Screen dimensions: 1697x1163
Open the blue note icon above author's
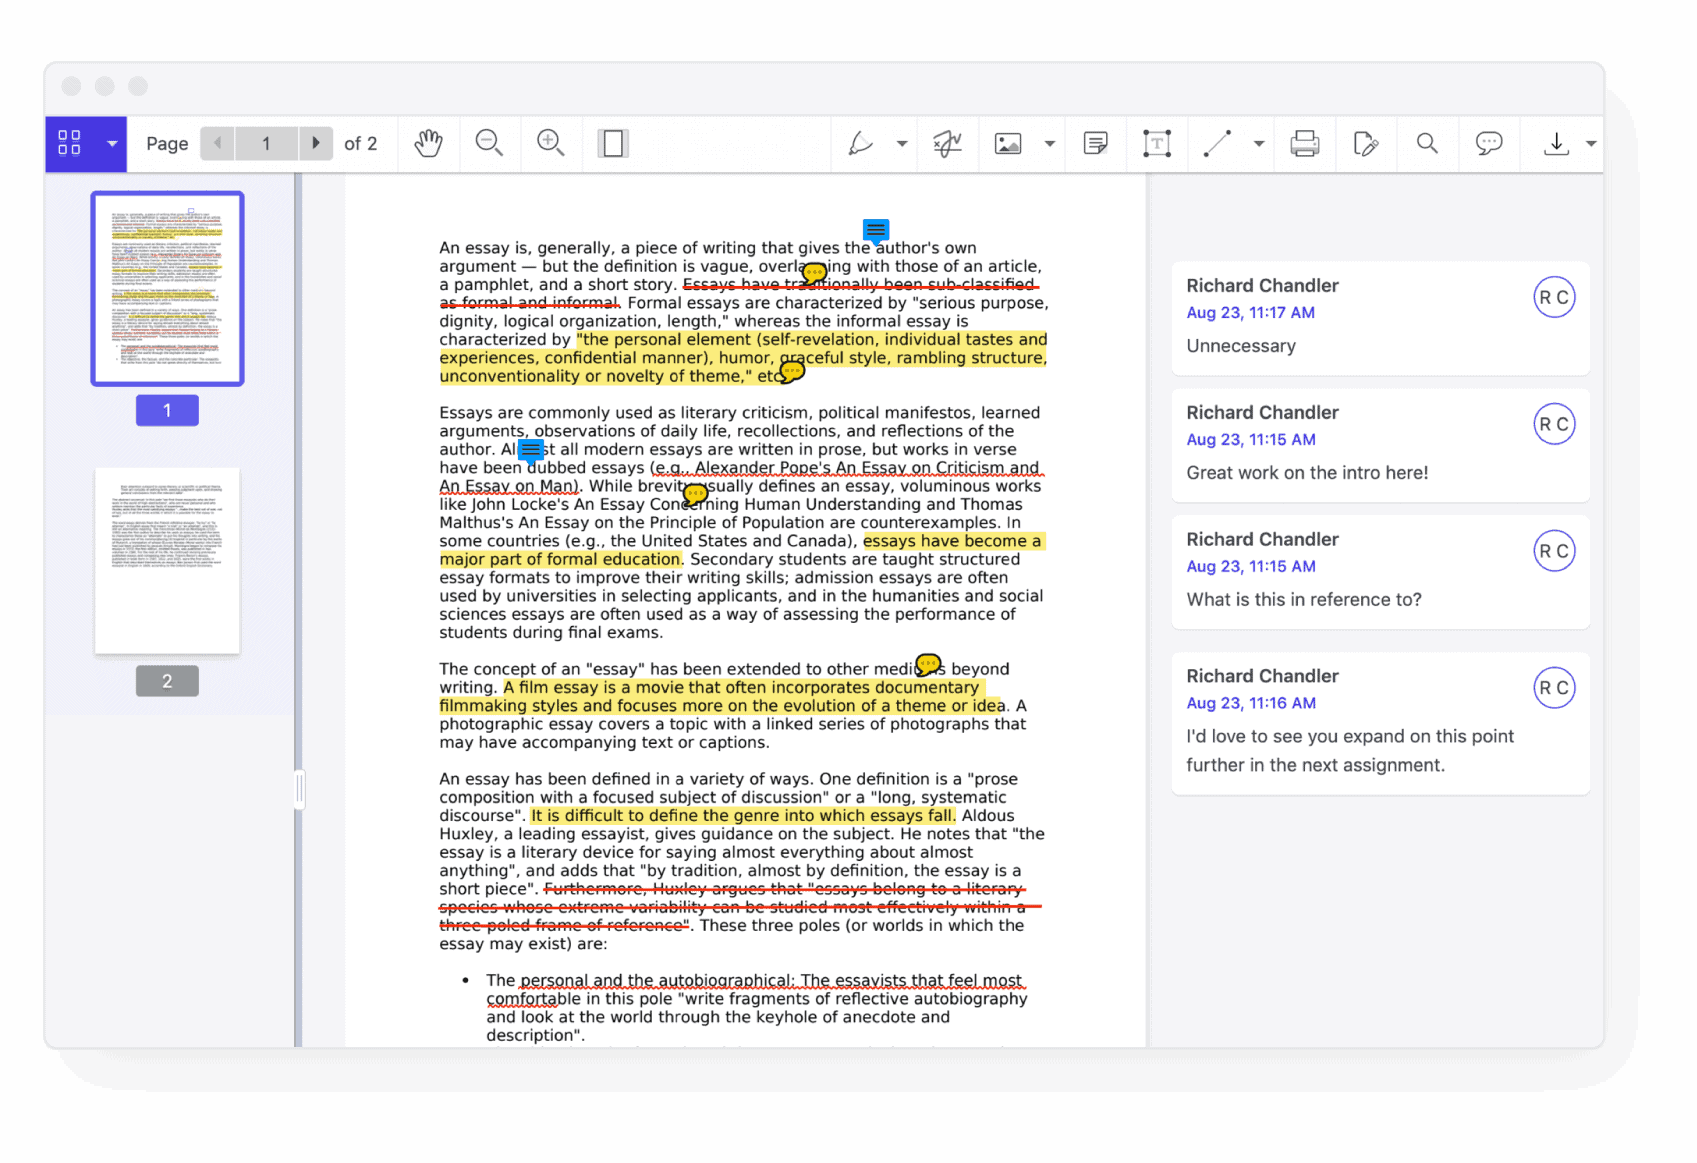click(x=876, y=231)
